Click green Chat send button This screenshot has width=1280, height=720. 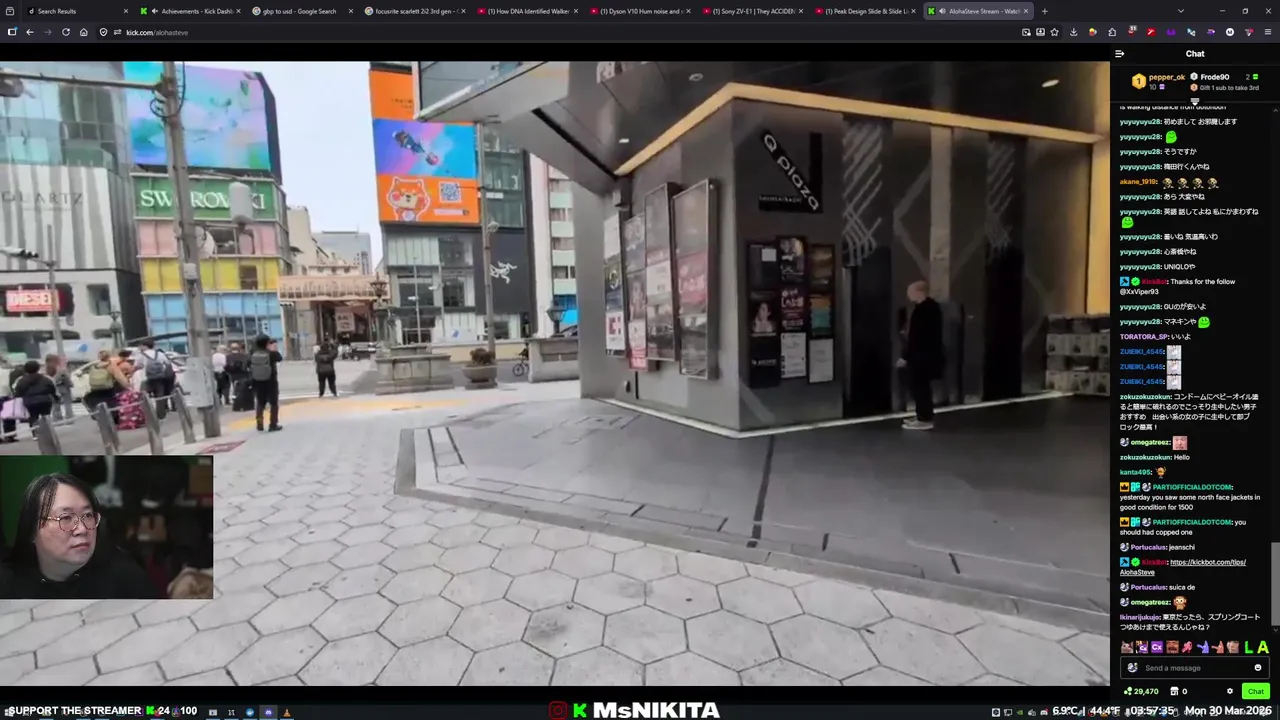1256,691
